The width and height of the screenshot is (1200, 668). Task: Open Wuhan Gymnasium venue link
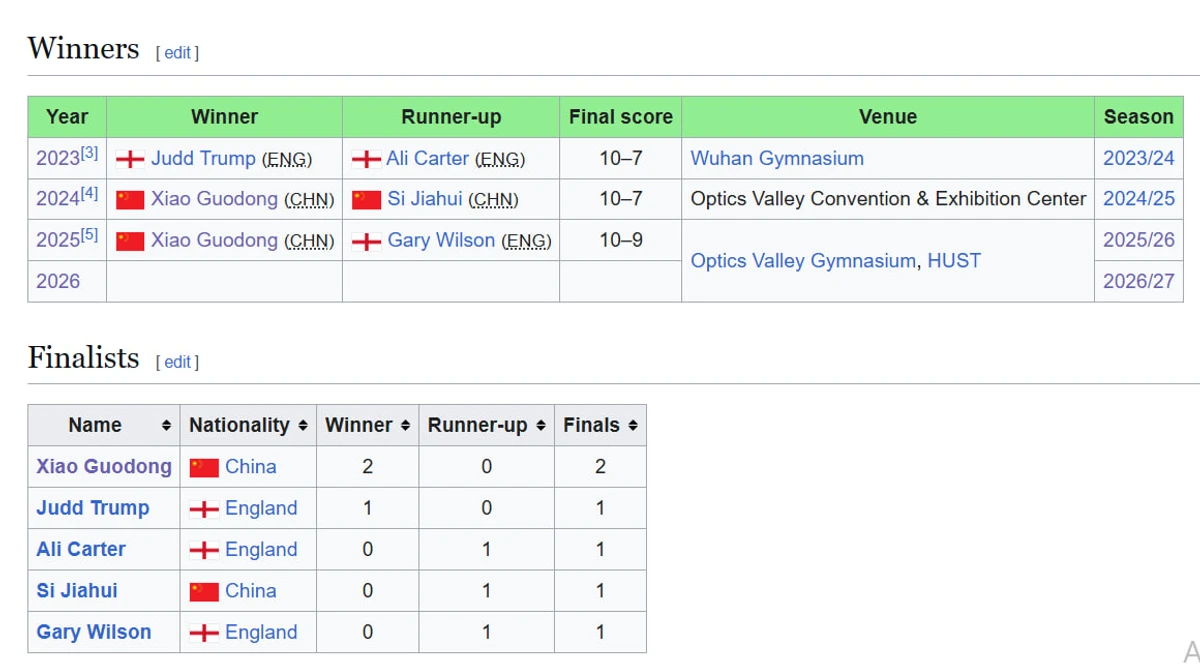777,158
